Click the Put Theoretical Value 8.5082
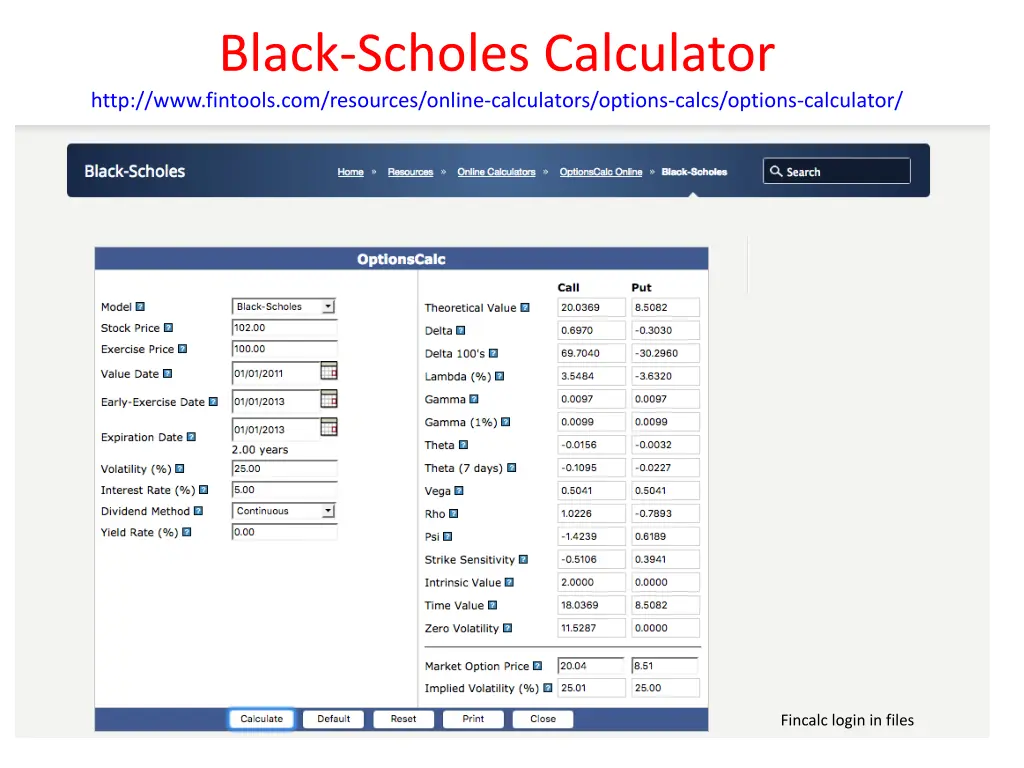 tap(665, 308)
